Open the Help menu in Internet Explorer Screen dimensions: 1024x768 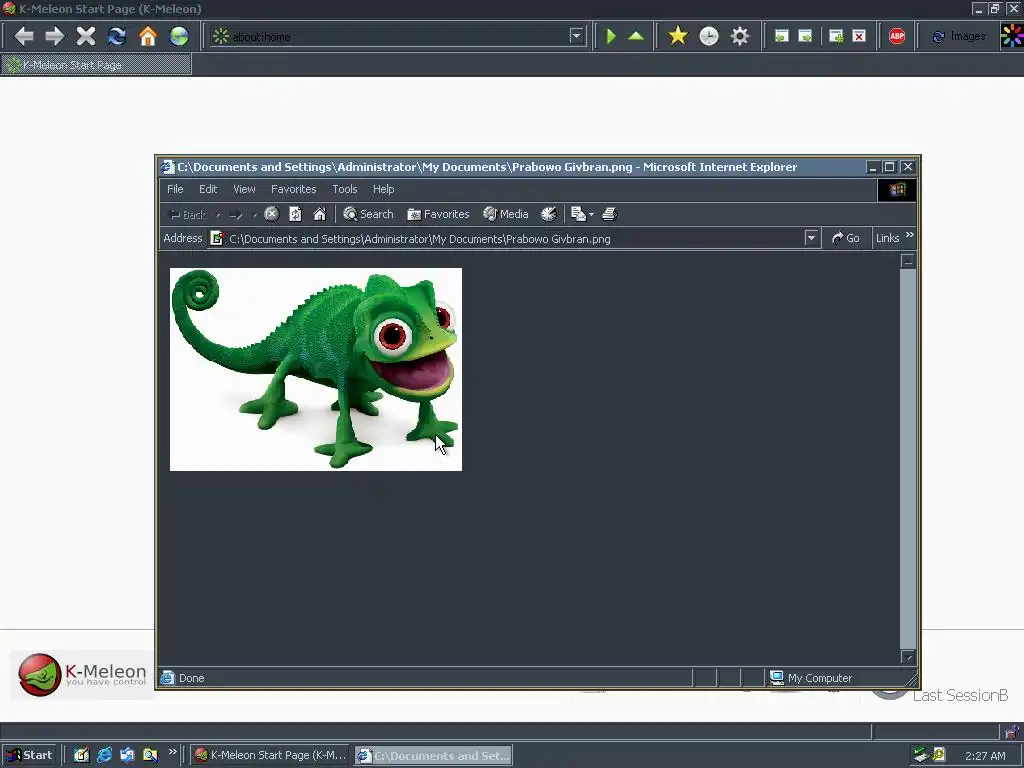point(383,189)
